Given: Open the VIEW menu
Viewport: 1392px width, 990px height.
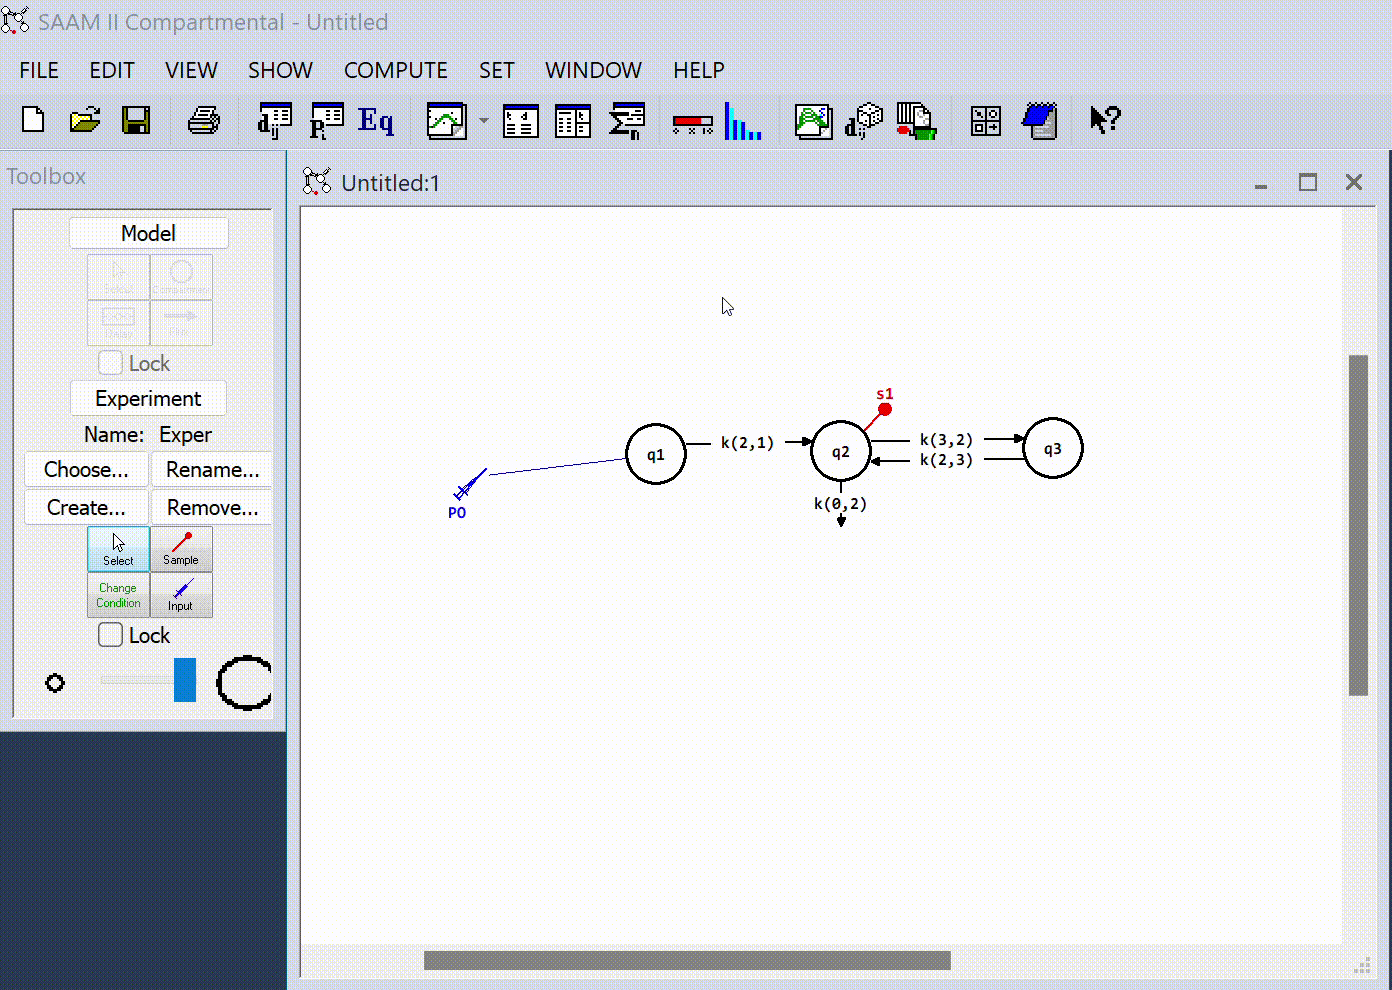Looking at the screenshot, I should point(191,70).
